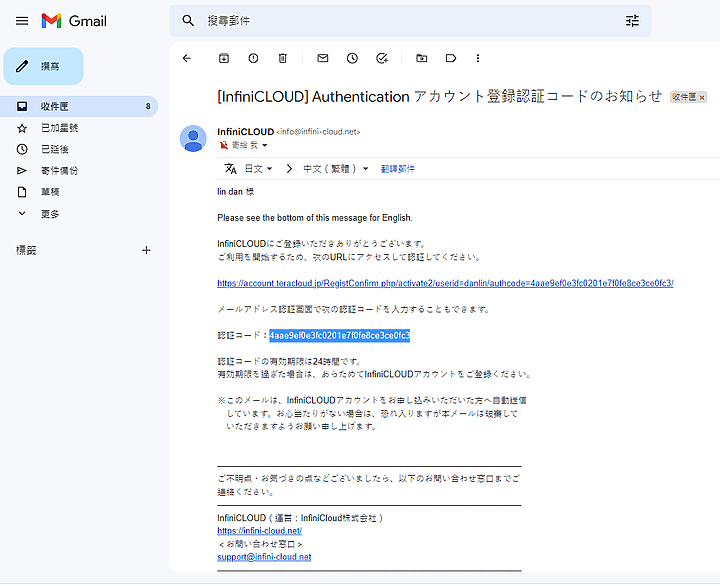
Task: Click the translate icon
Action: (231, 169)
